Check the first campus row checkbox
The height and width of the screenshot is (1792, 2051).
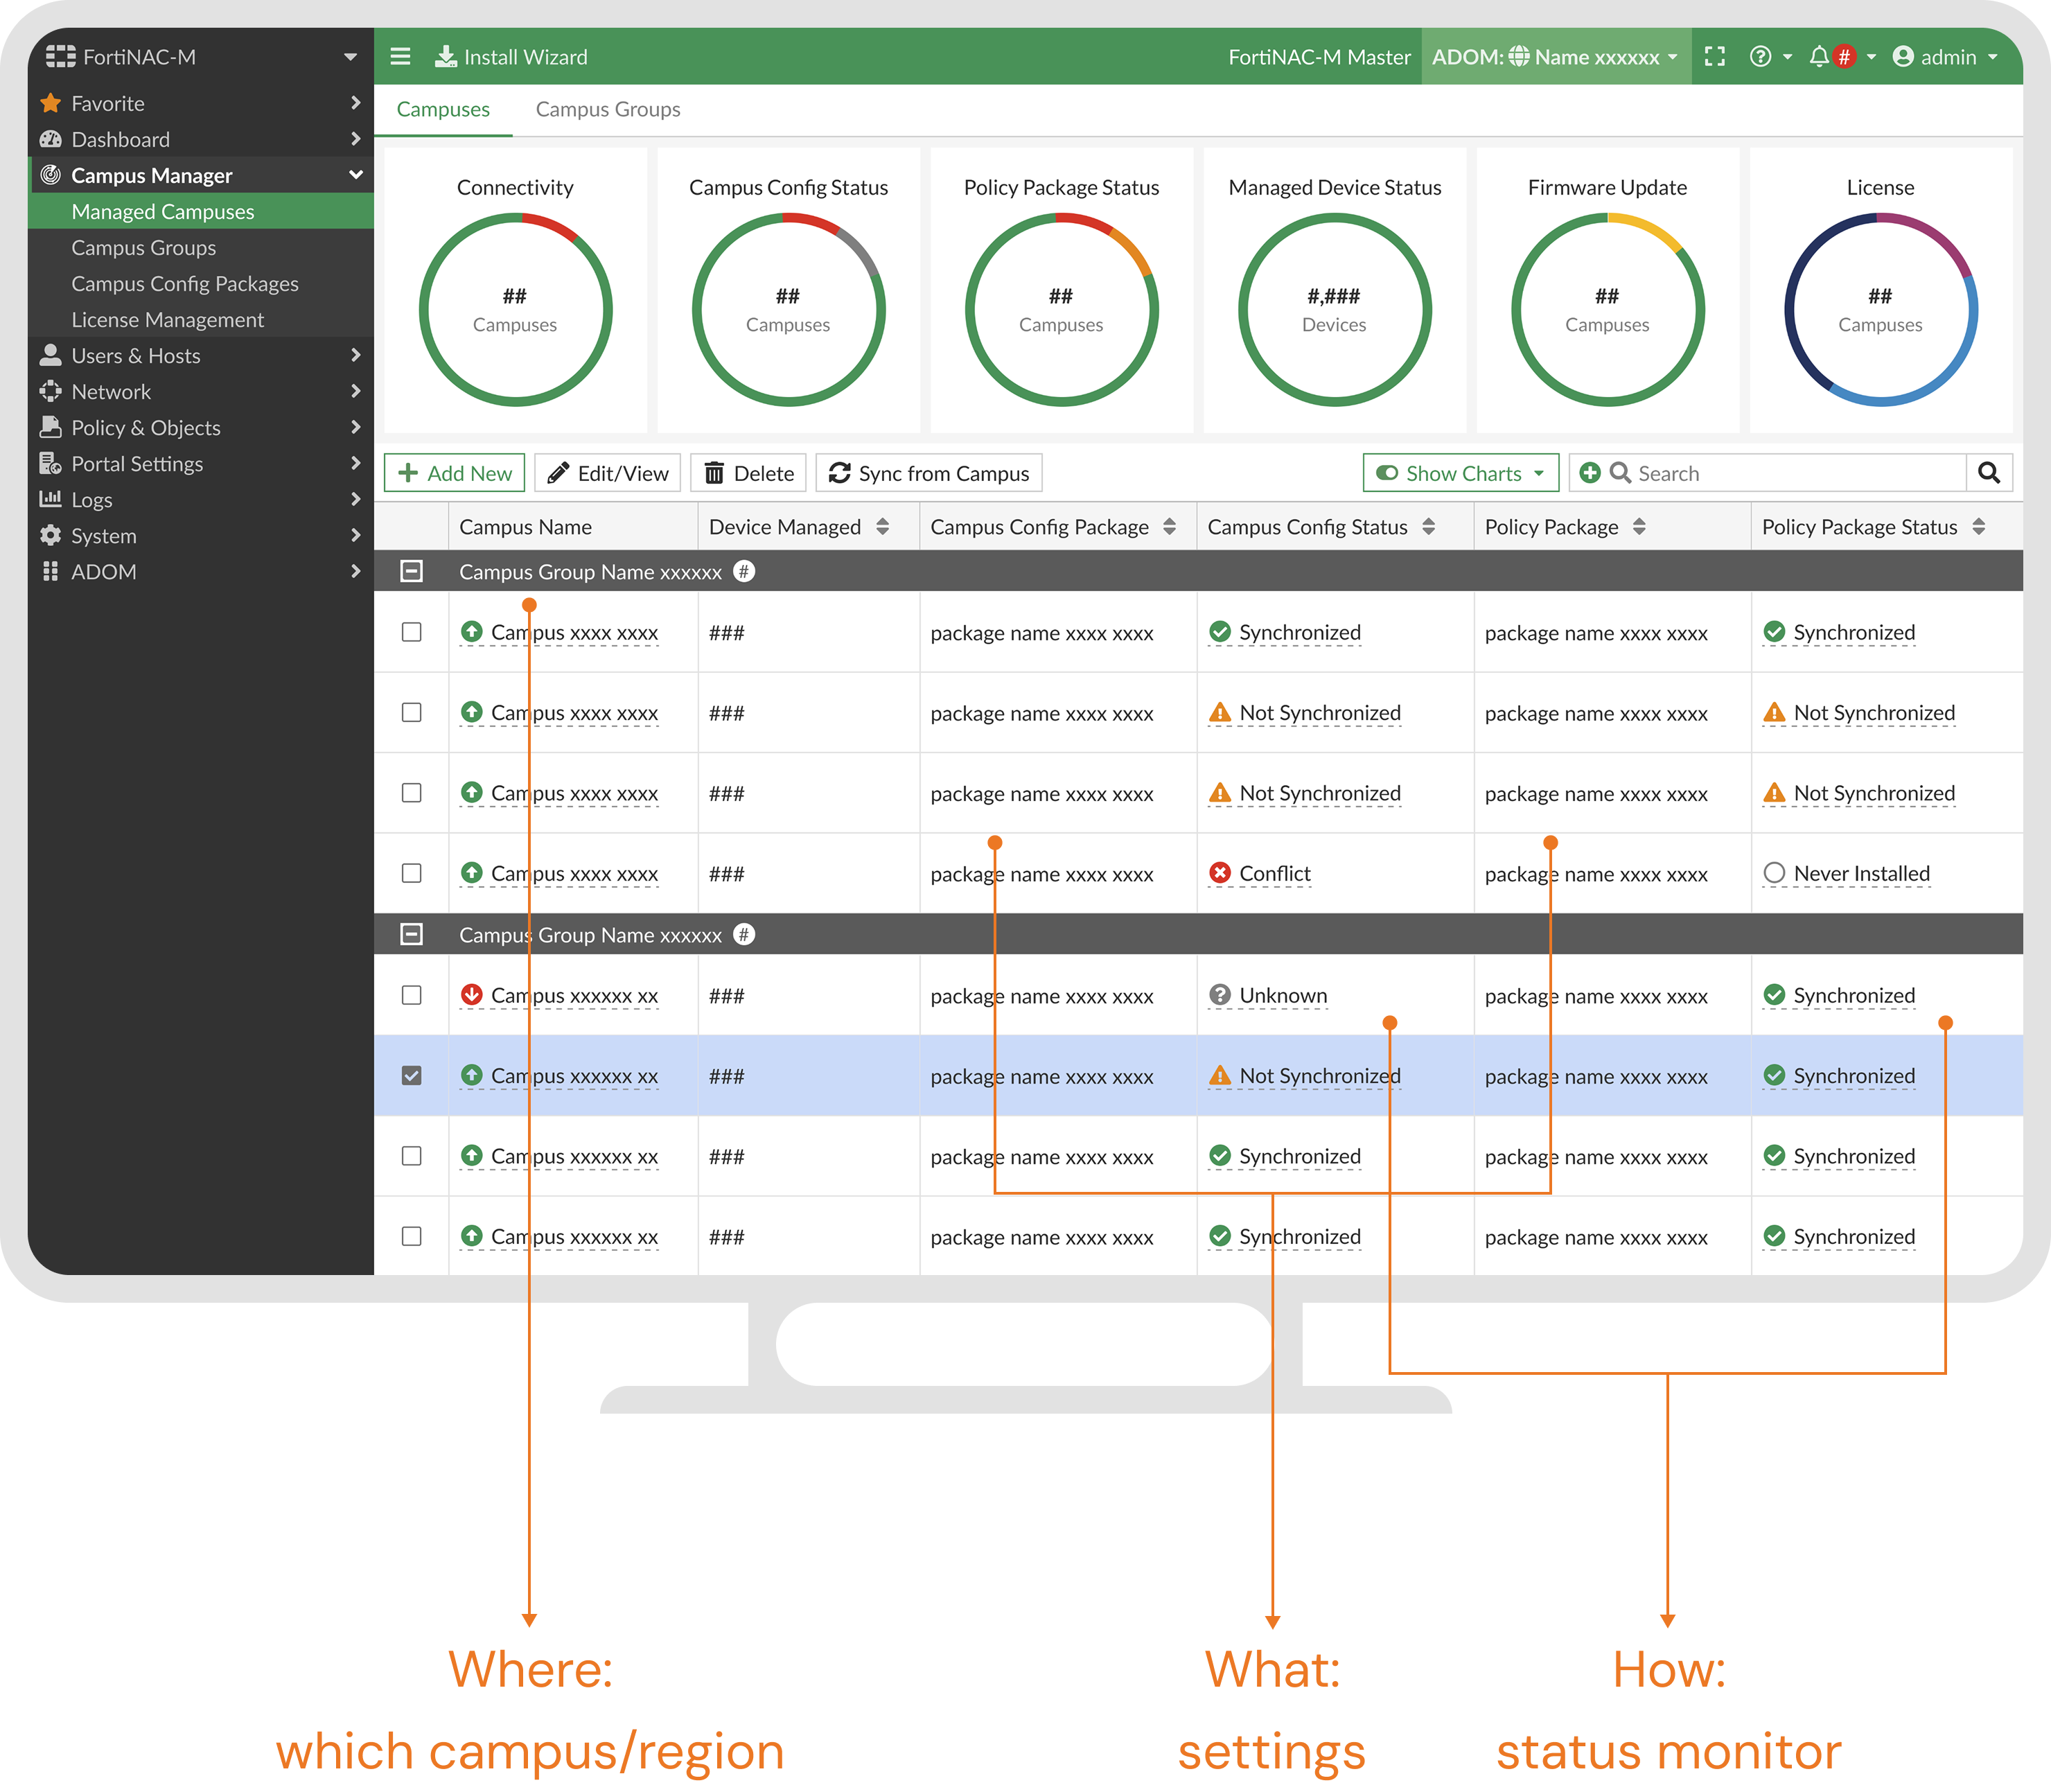pos(411,632)
